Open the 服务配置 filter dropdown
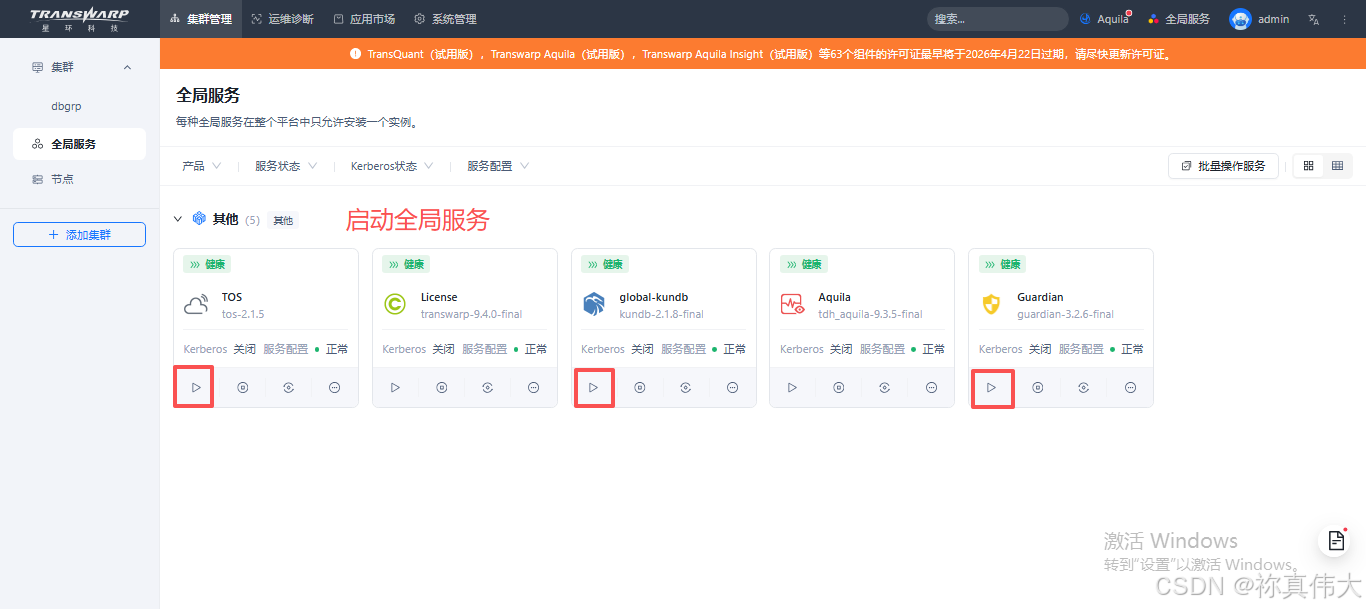The height and width of the screenshot is (609, 1366). (498, 166)
